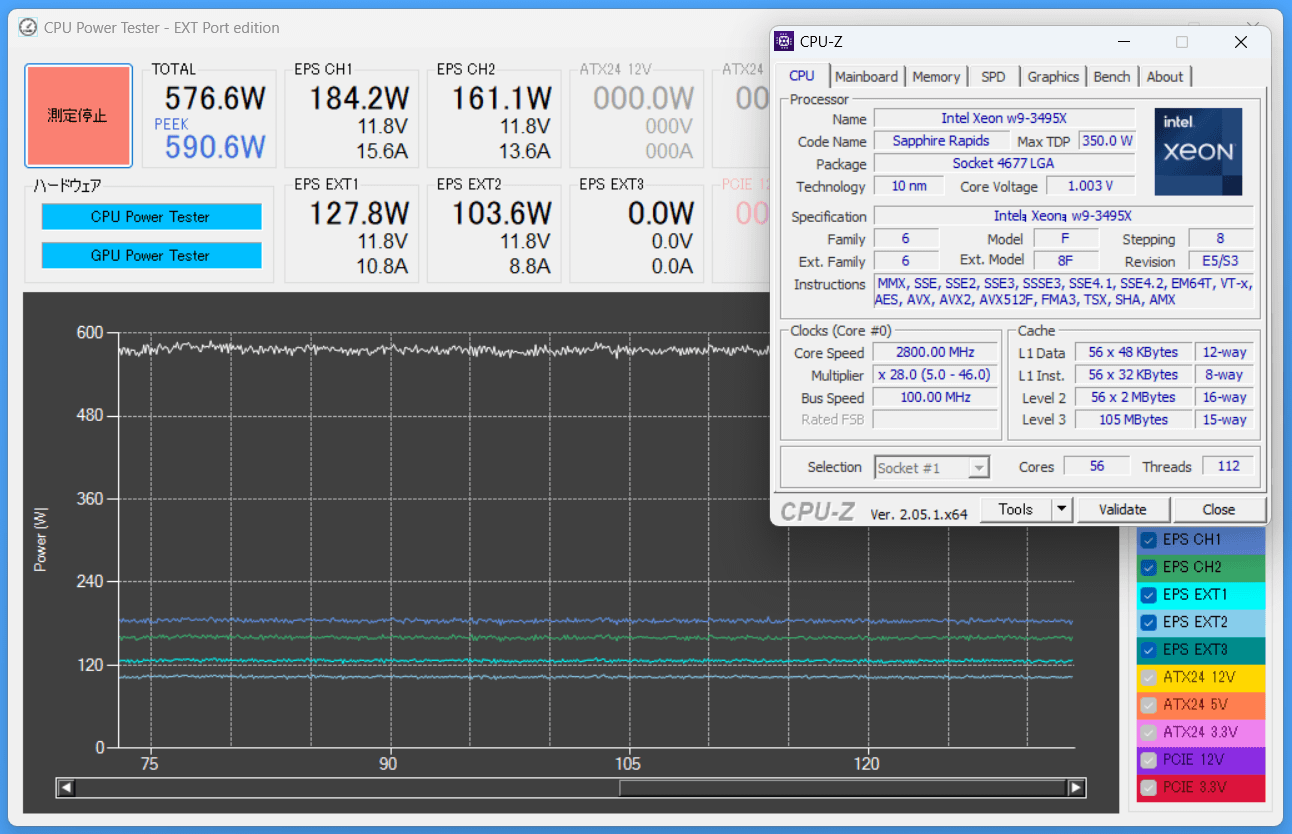Image resolution: width=1292 pixels, height=834 pixels.
Task: Close the CPU-Z window with X
Action: coord(1240,42)
